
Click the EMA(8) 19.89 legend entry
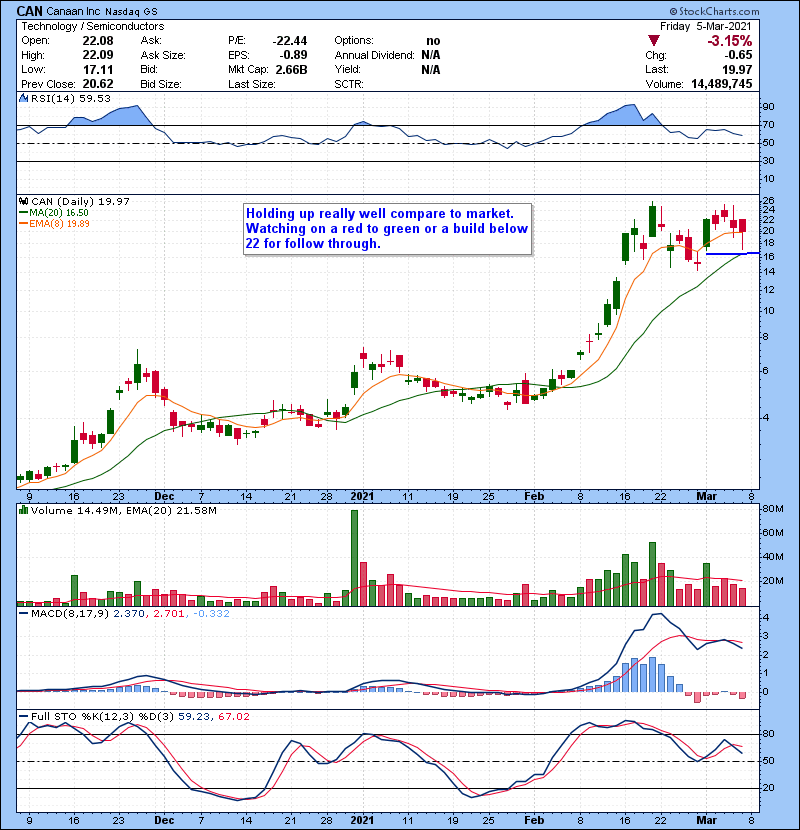pyautogui.click(x=55, y=223)
